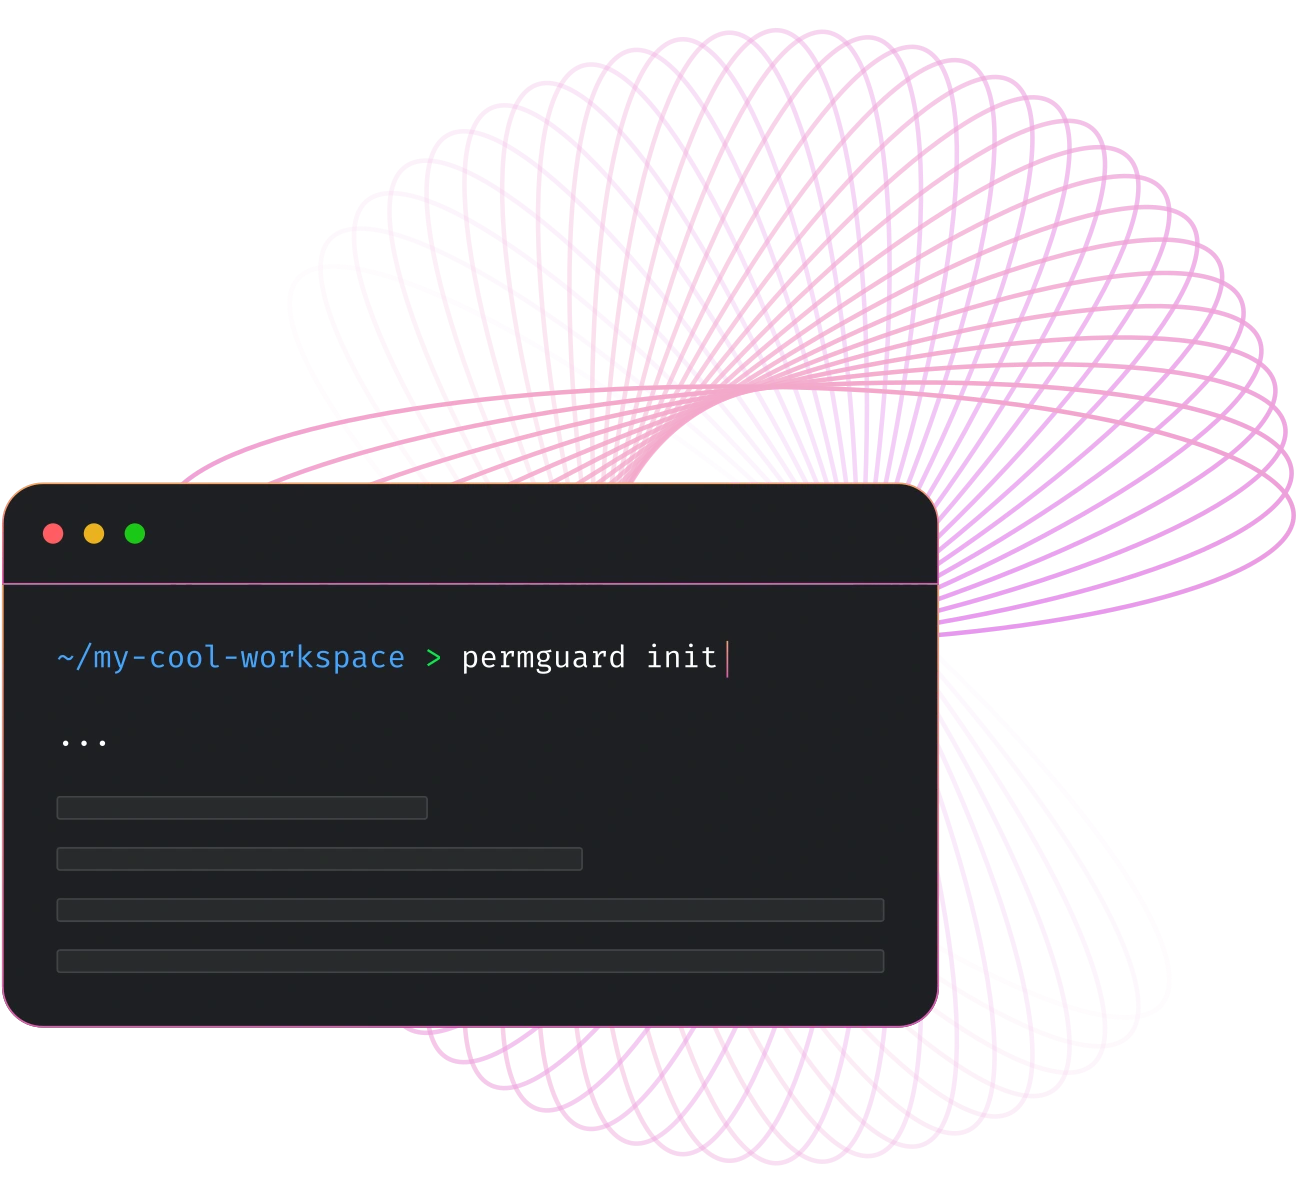Click the green maximize dot

point(135,534)
